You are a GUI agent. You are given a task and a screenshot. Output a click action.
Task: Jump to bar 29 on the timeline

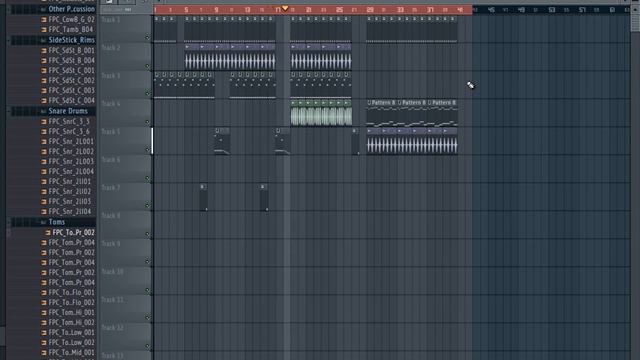coord(370,10)
